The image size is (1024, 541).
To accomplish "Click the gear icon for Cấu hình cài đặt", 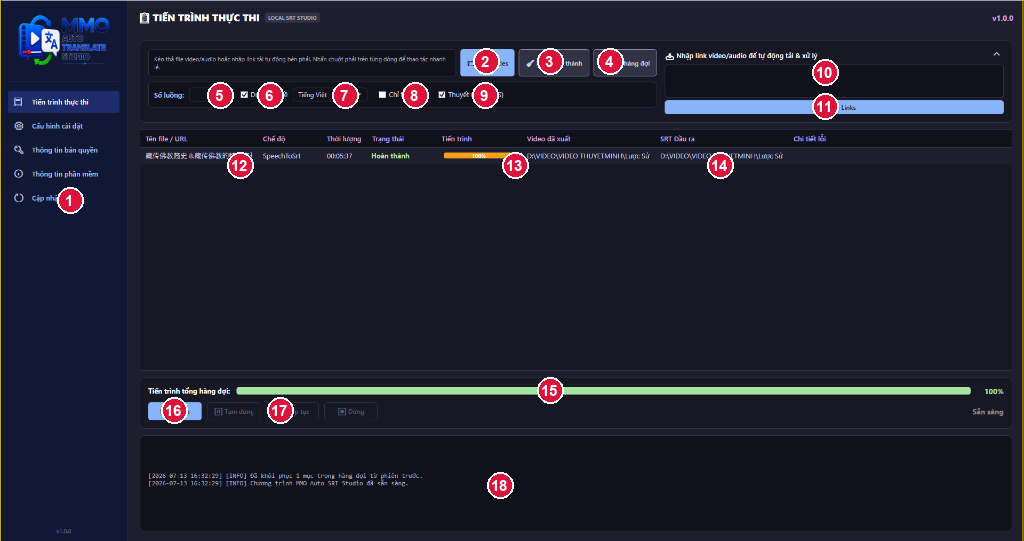I will click(x=18, y=126).
